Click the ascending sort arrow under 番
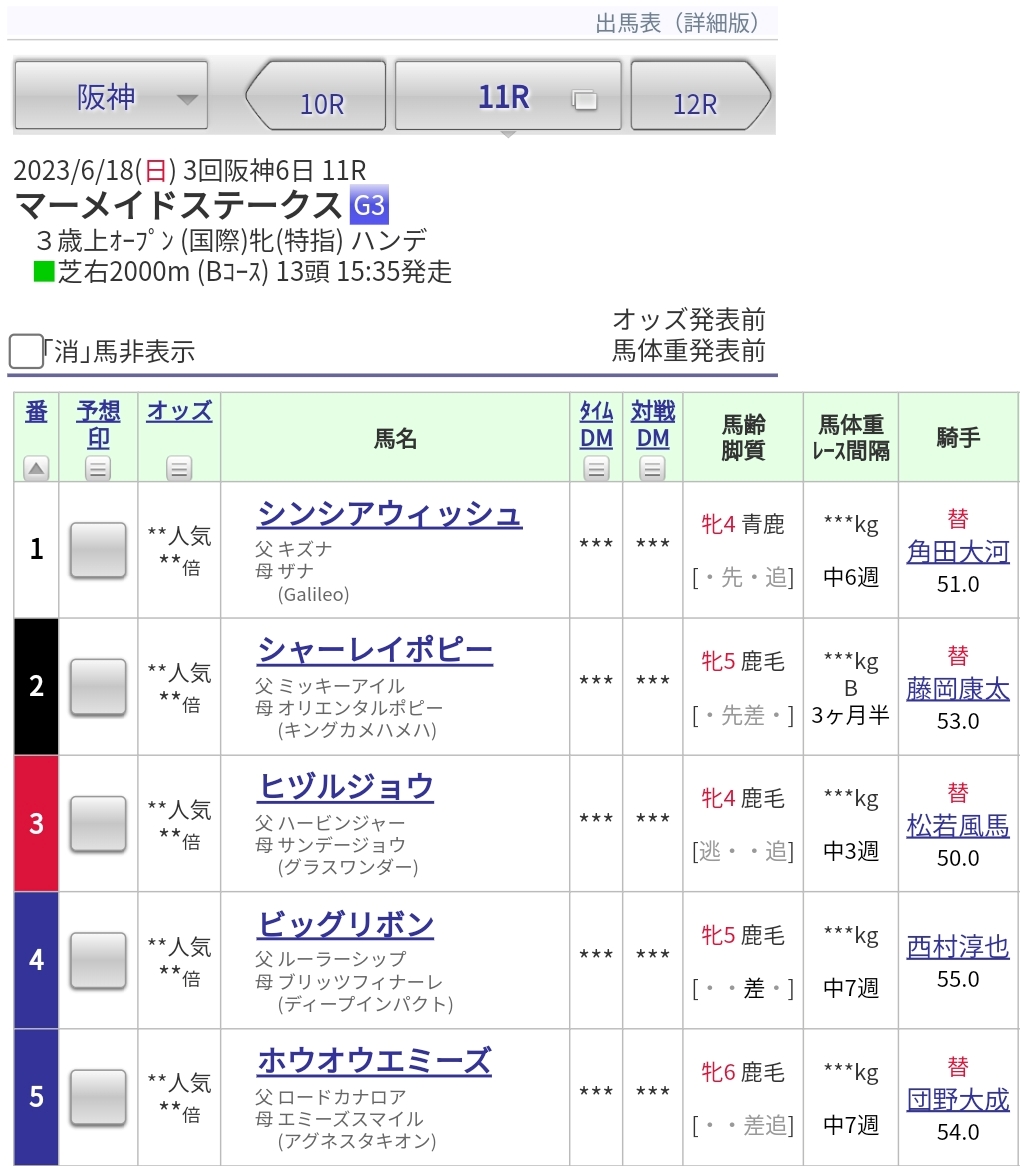The image size is (1020, 1166). tap(36, 468)
